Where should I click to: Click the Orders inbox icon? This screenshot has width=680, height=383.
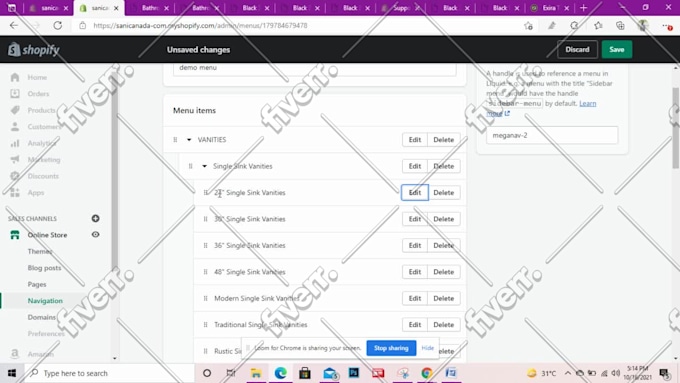15,94
